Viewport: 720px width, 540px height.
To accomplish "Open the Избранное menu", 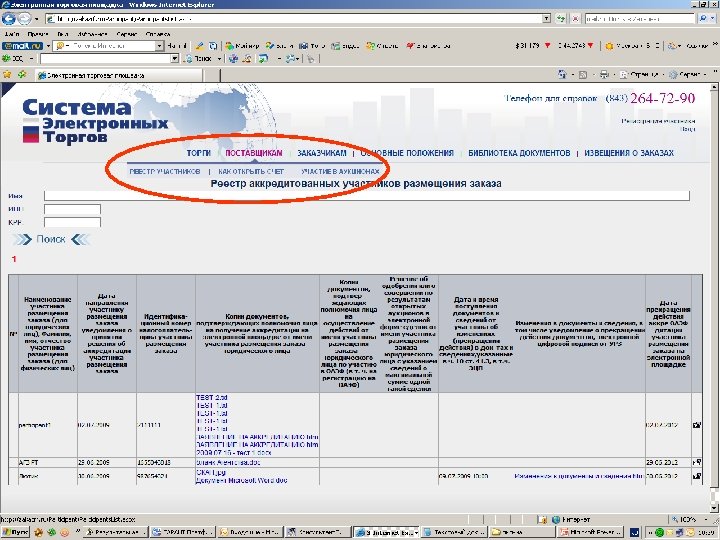I will (x=92, y=34).
